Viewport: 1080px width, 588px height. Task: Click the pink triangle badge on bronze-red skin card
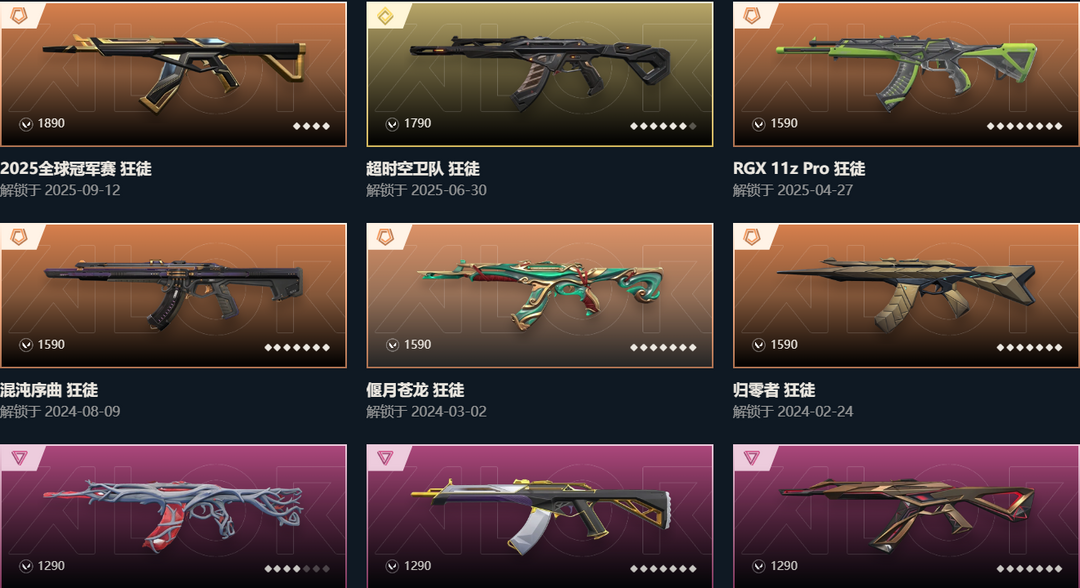coord(751,458)
